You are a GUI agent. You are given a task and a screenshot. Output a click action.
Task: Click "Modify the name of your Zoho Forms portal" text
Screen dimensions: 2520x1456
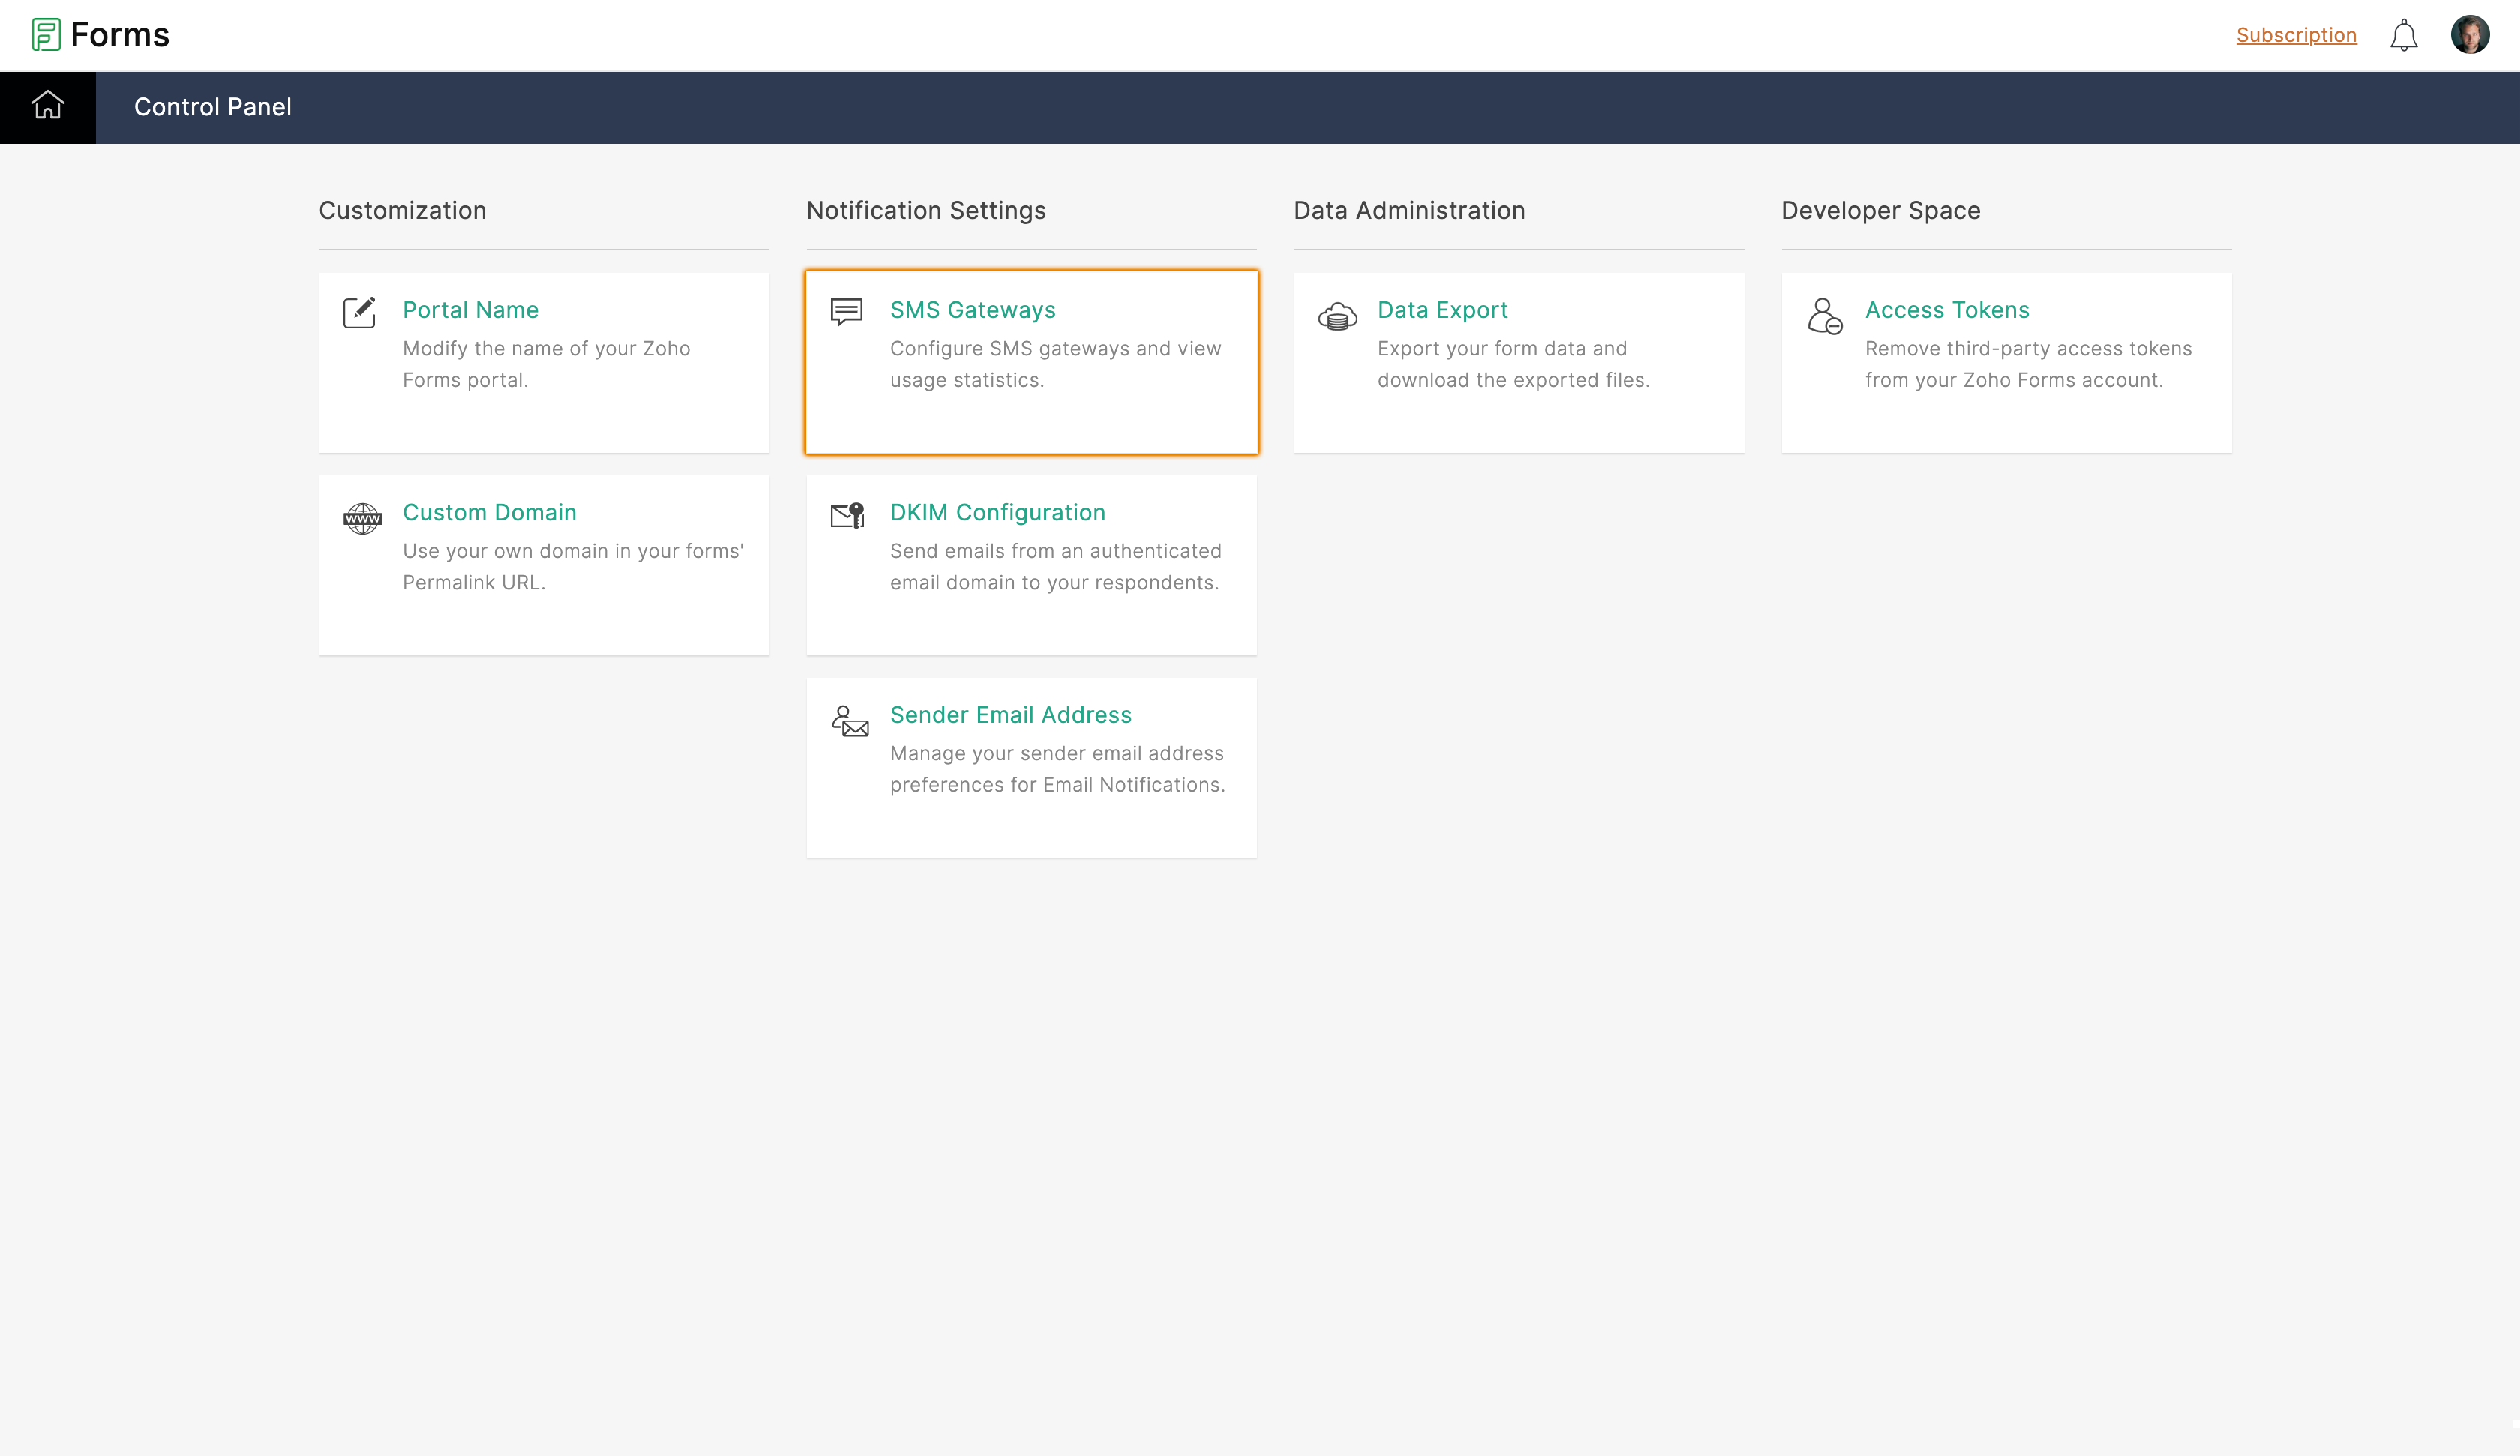pyautogui.click(x=546, y=364)
